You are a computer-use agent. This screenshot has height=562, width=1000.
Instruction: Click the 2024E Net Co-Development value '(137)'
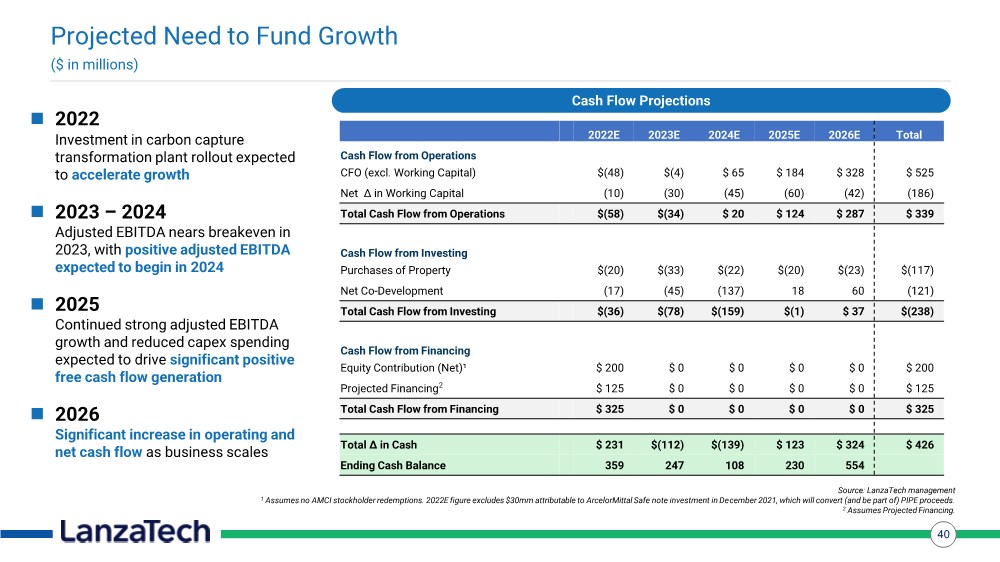click(x=731, y=290)
